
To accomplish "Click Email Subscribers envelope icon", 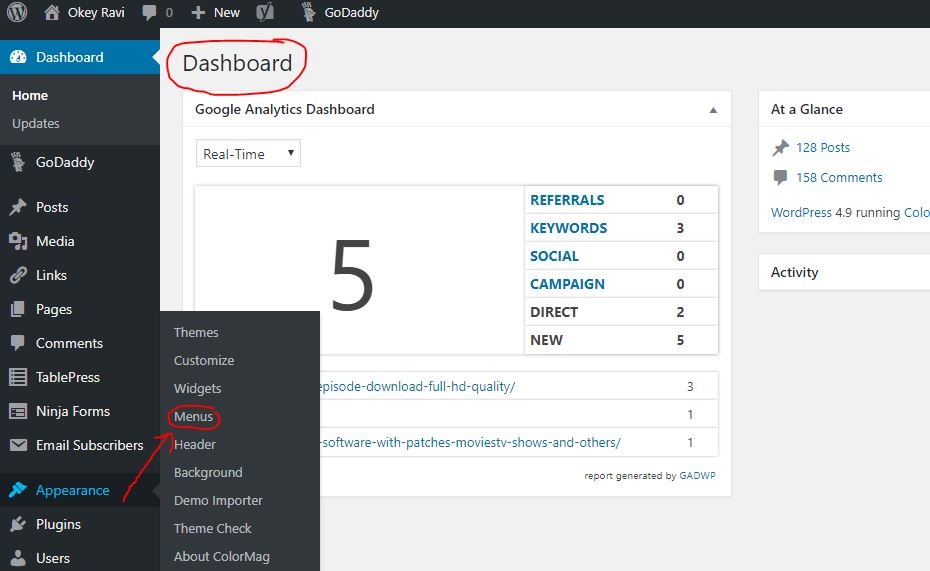I will (x=18, y=445).
